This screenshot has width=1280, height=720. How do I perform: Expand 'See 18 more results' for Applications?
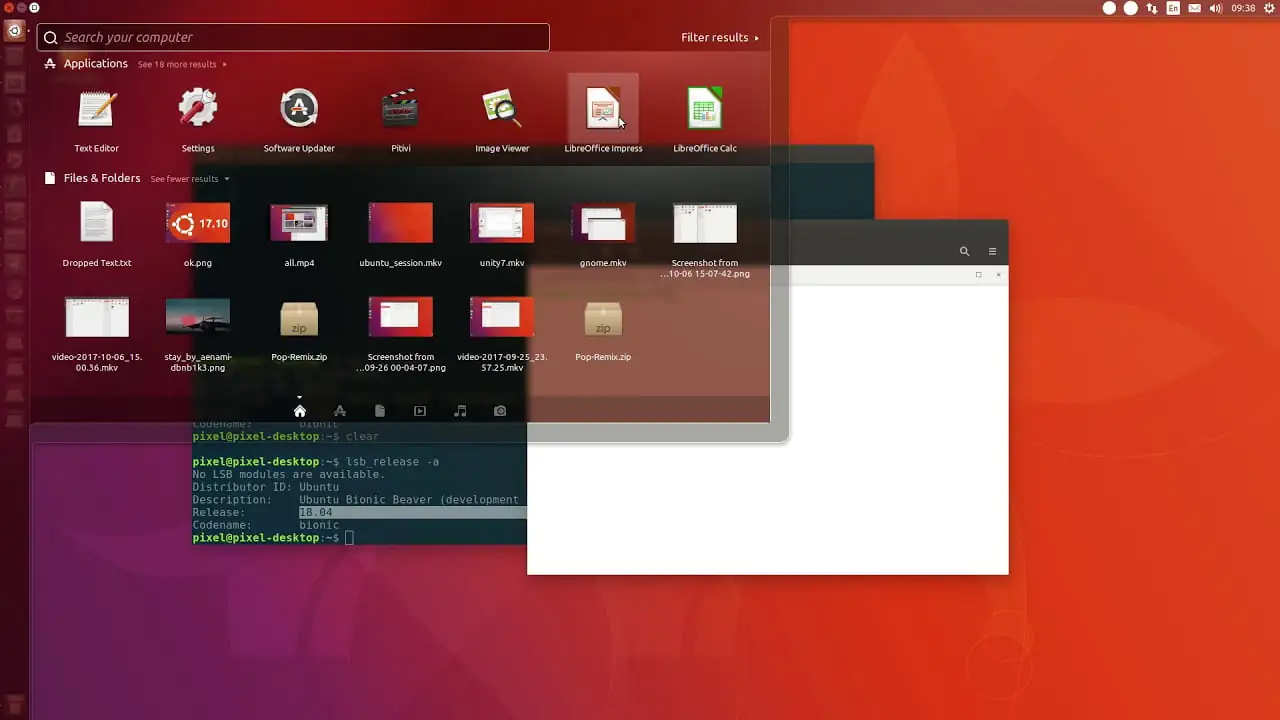click(178, 64)
